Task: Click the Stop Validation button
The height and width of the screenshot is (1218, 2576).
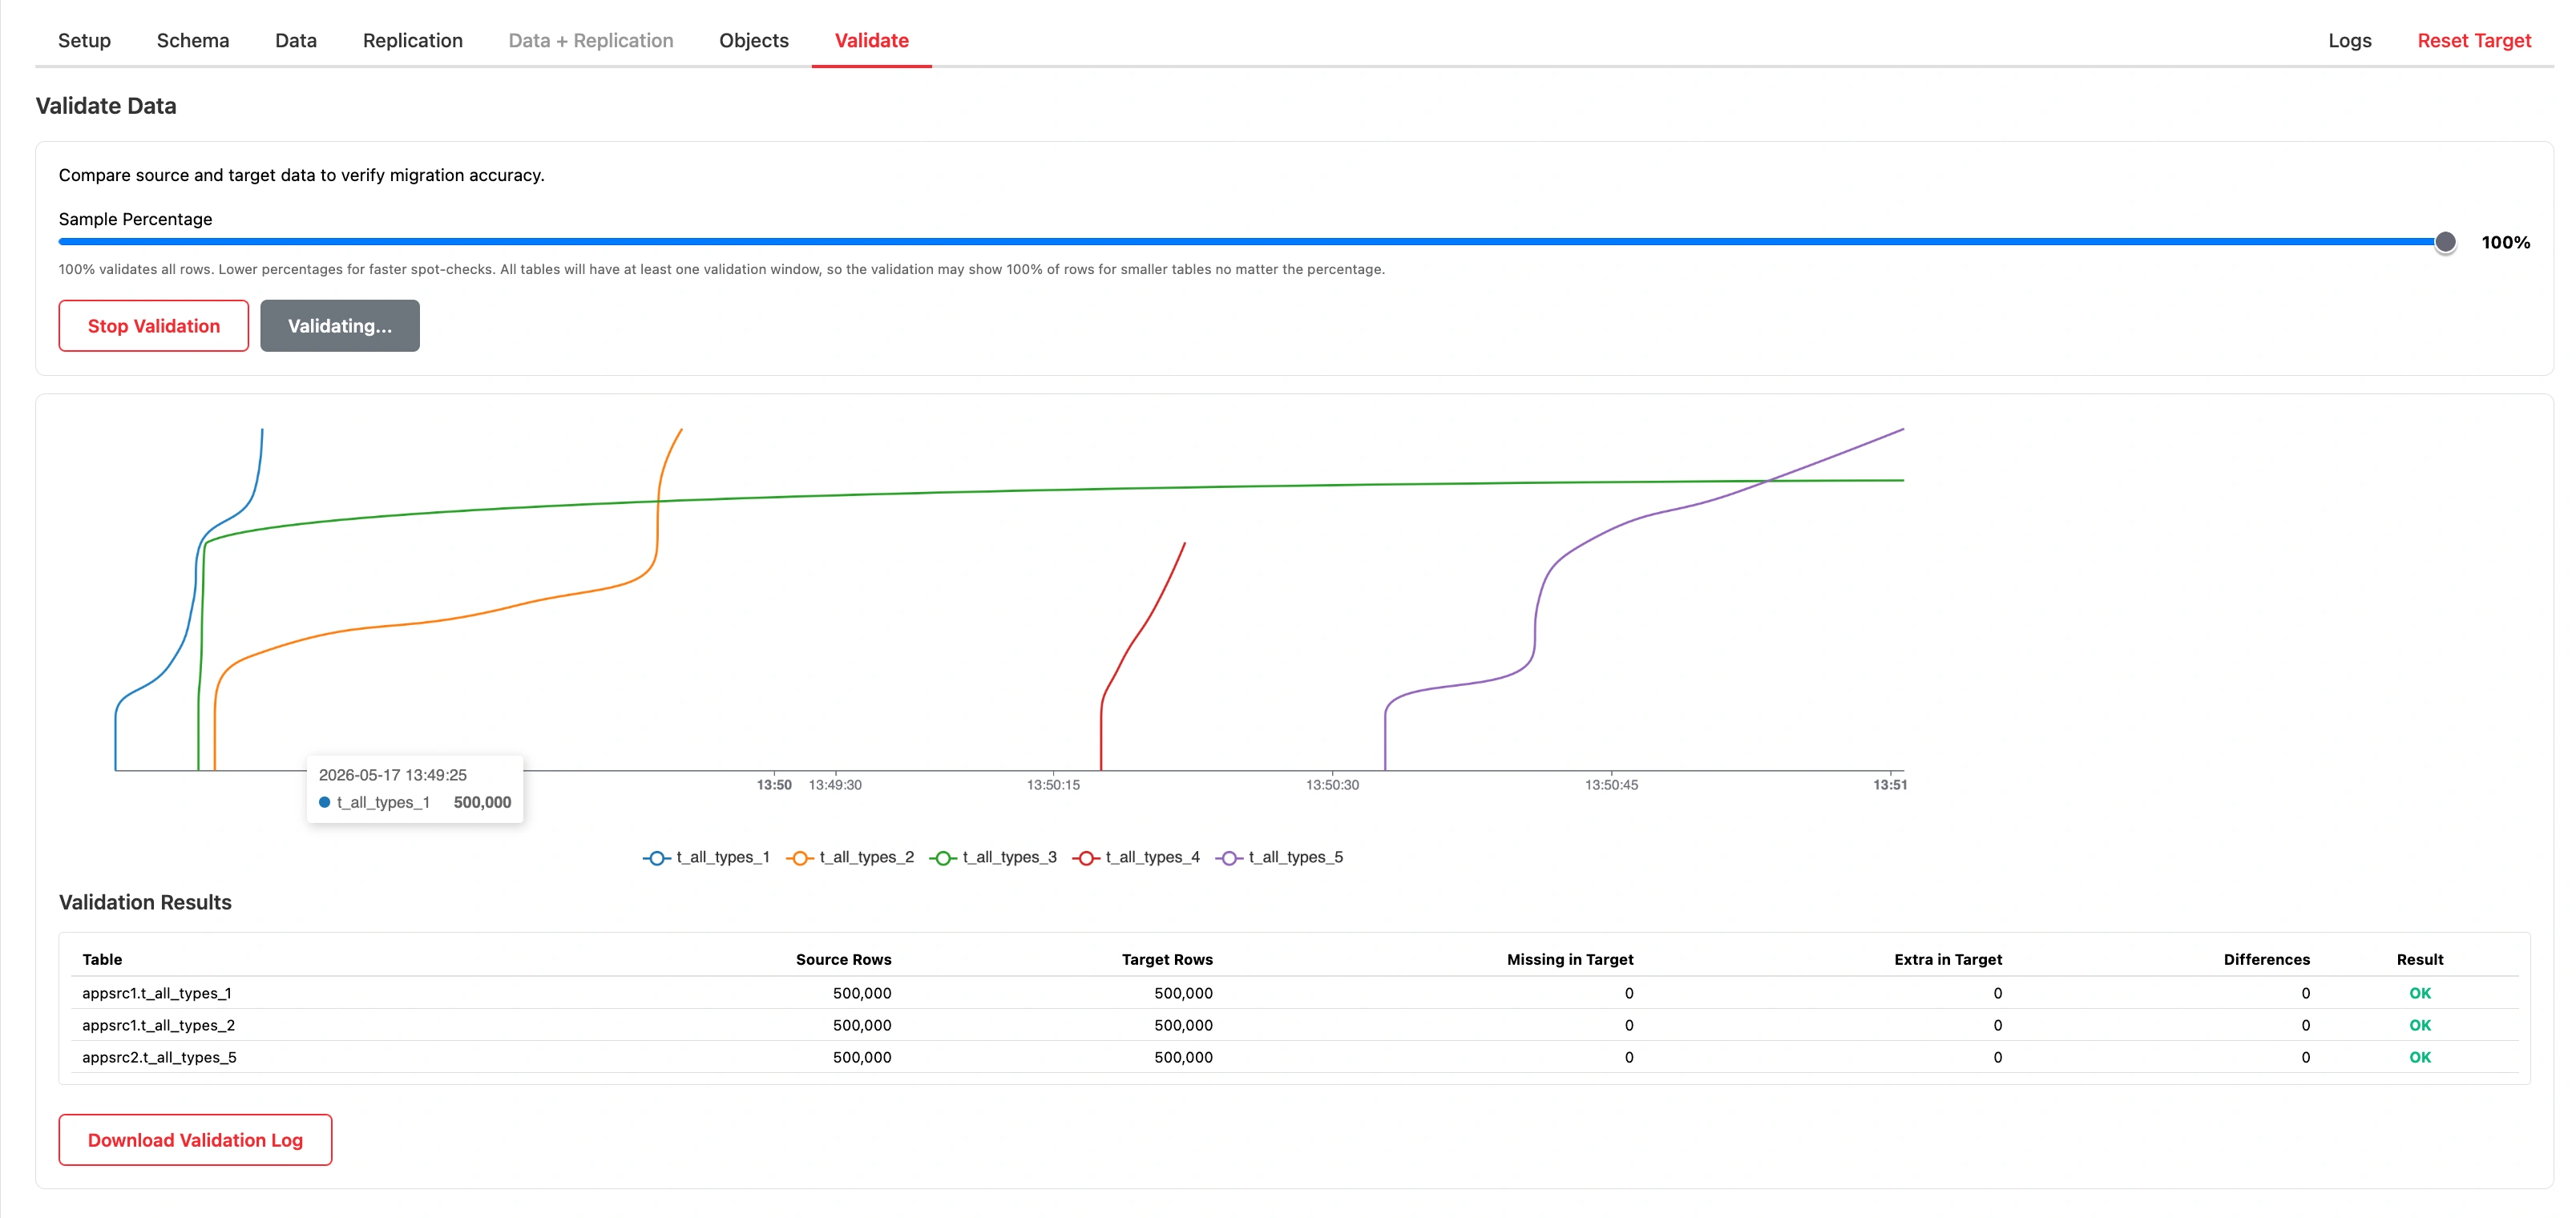Action: click(x=154, y=326)
